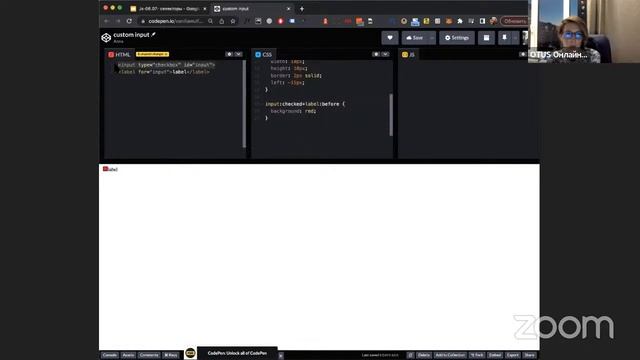The height and width of the screenshot is (360, 640).
Task: Click the browser update button
Action: point(514,21)
